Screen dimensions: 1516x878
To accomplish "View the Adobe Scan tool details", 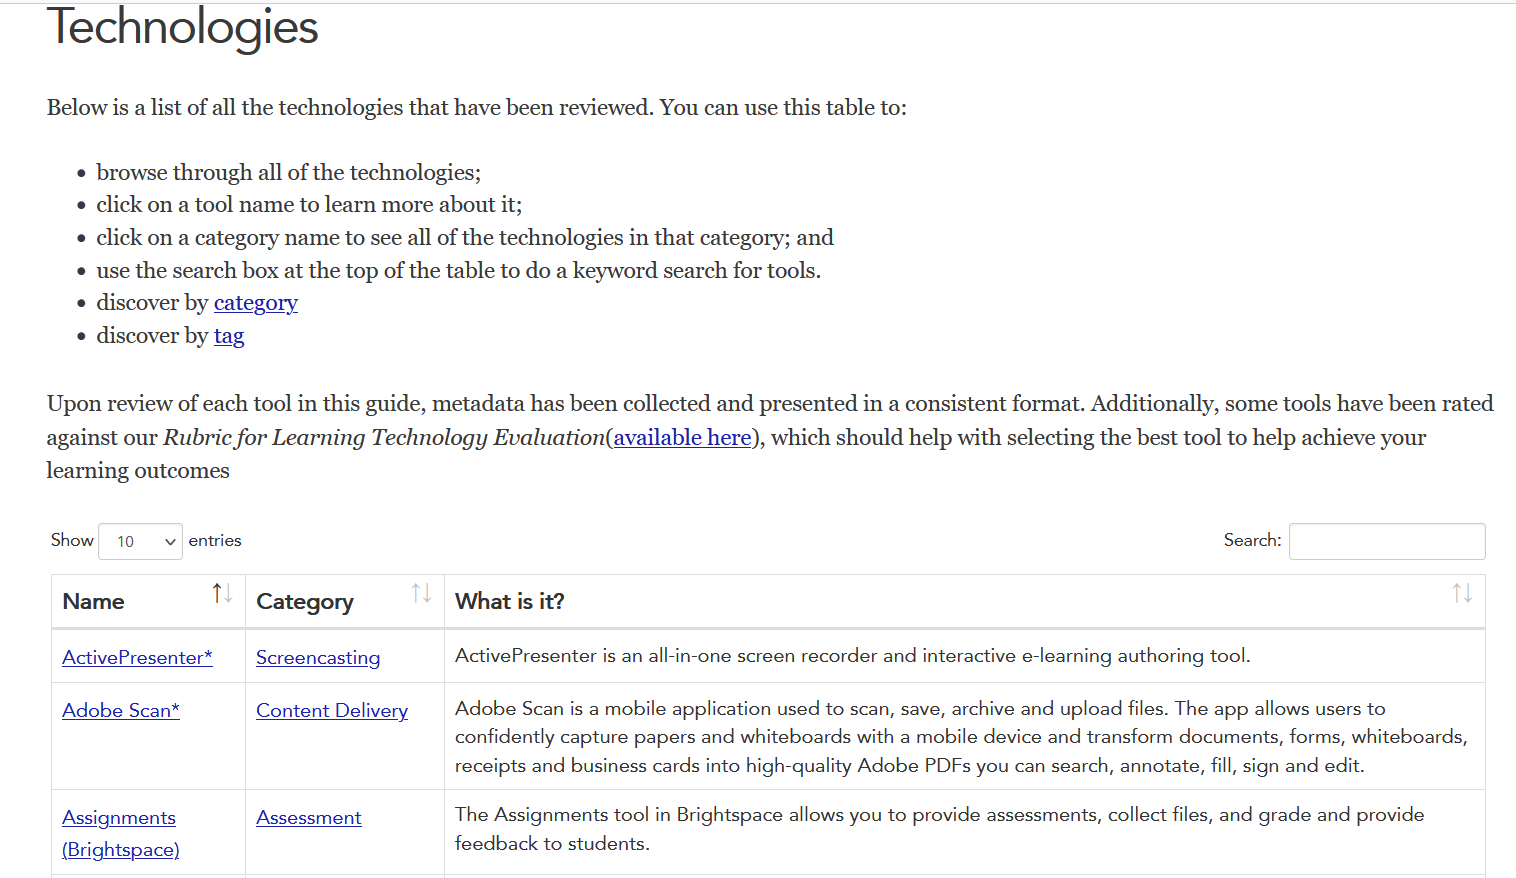I will pos(120,710).
